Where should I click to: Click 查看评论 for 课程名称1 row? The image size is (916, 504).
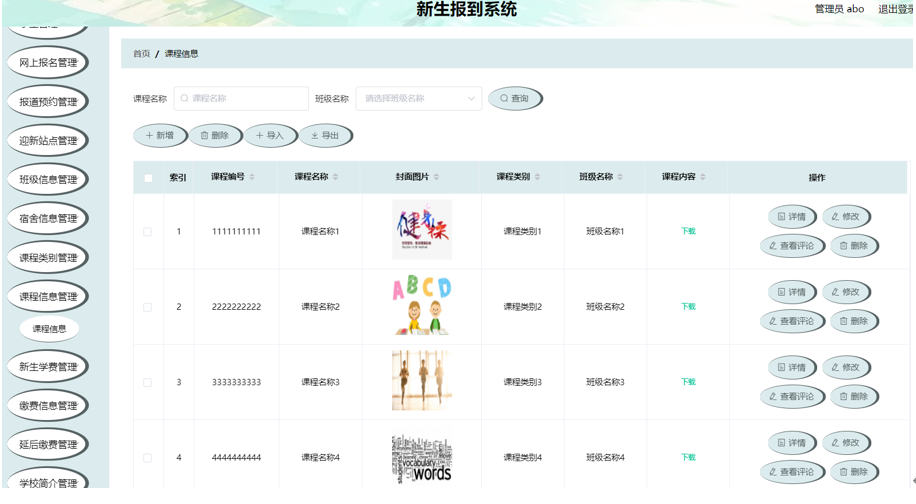792,246
